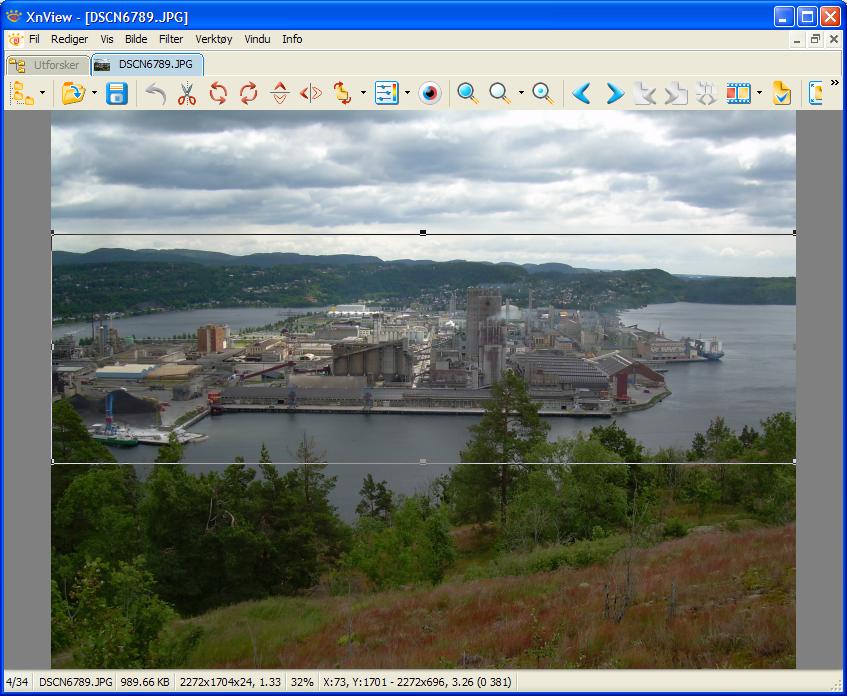Screen dimensions: 847x696
Task: Click the XnView title bar app icon
Action: [x=14, y=17]
